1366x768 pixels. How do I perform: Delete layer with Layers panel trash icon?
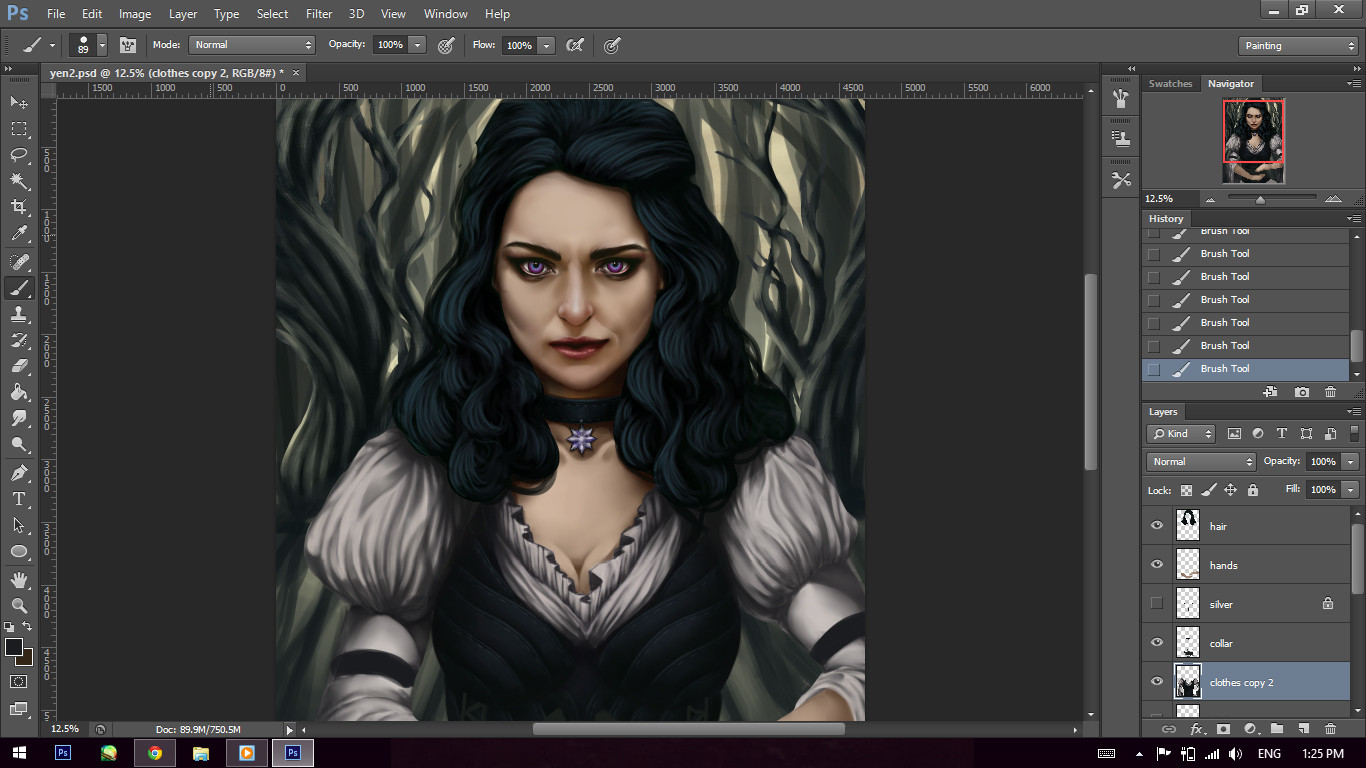click(x=1330, y=729)
